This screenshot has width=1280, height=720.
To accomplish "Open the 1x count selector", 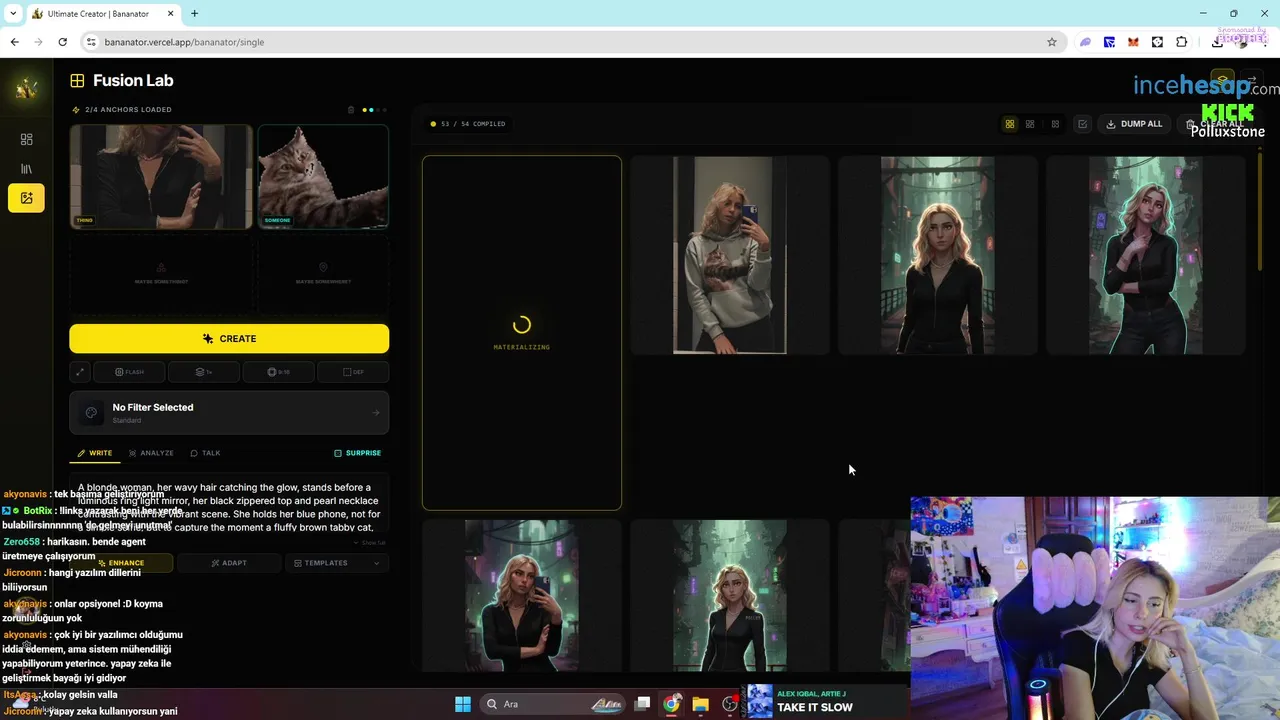I will coord(204,372).
